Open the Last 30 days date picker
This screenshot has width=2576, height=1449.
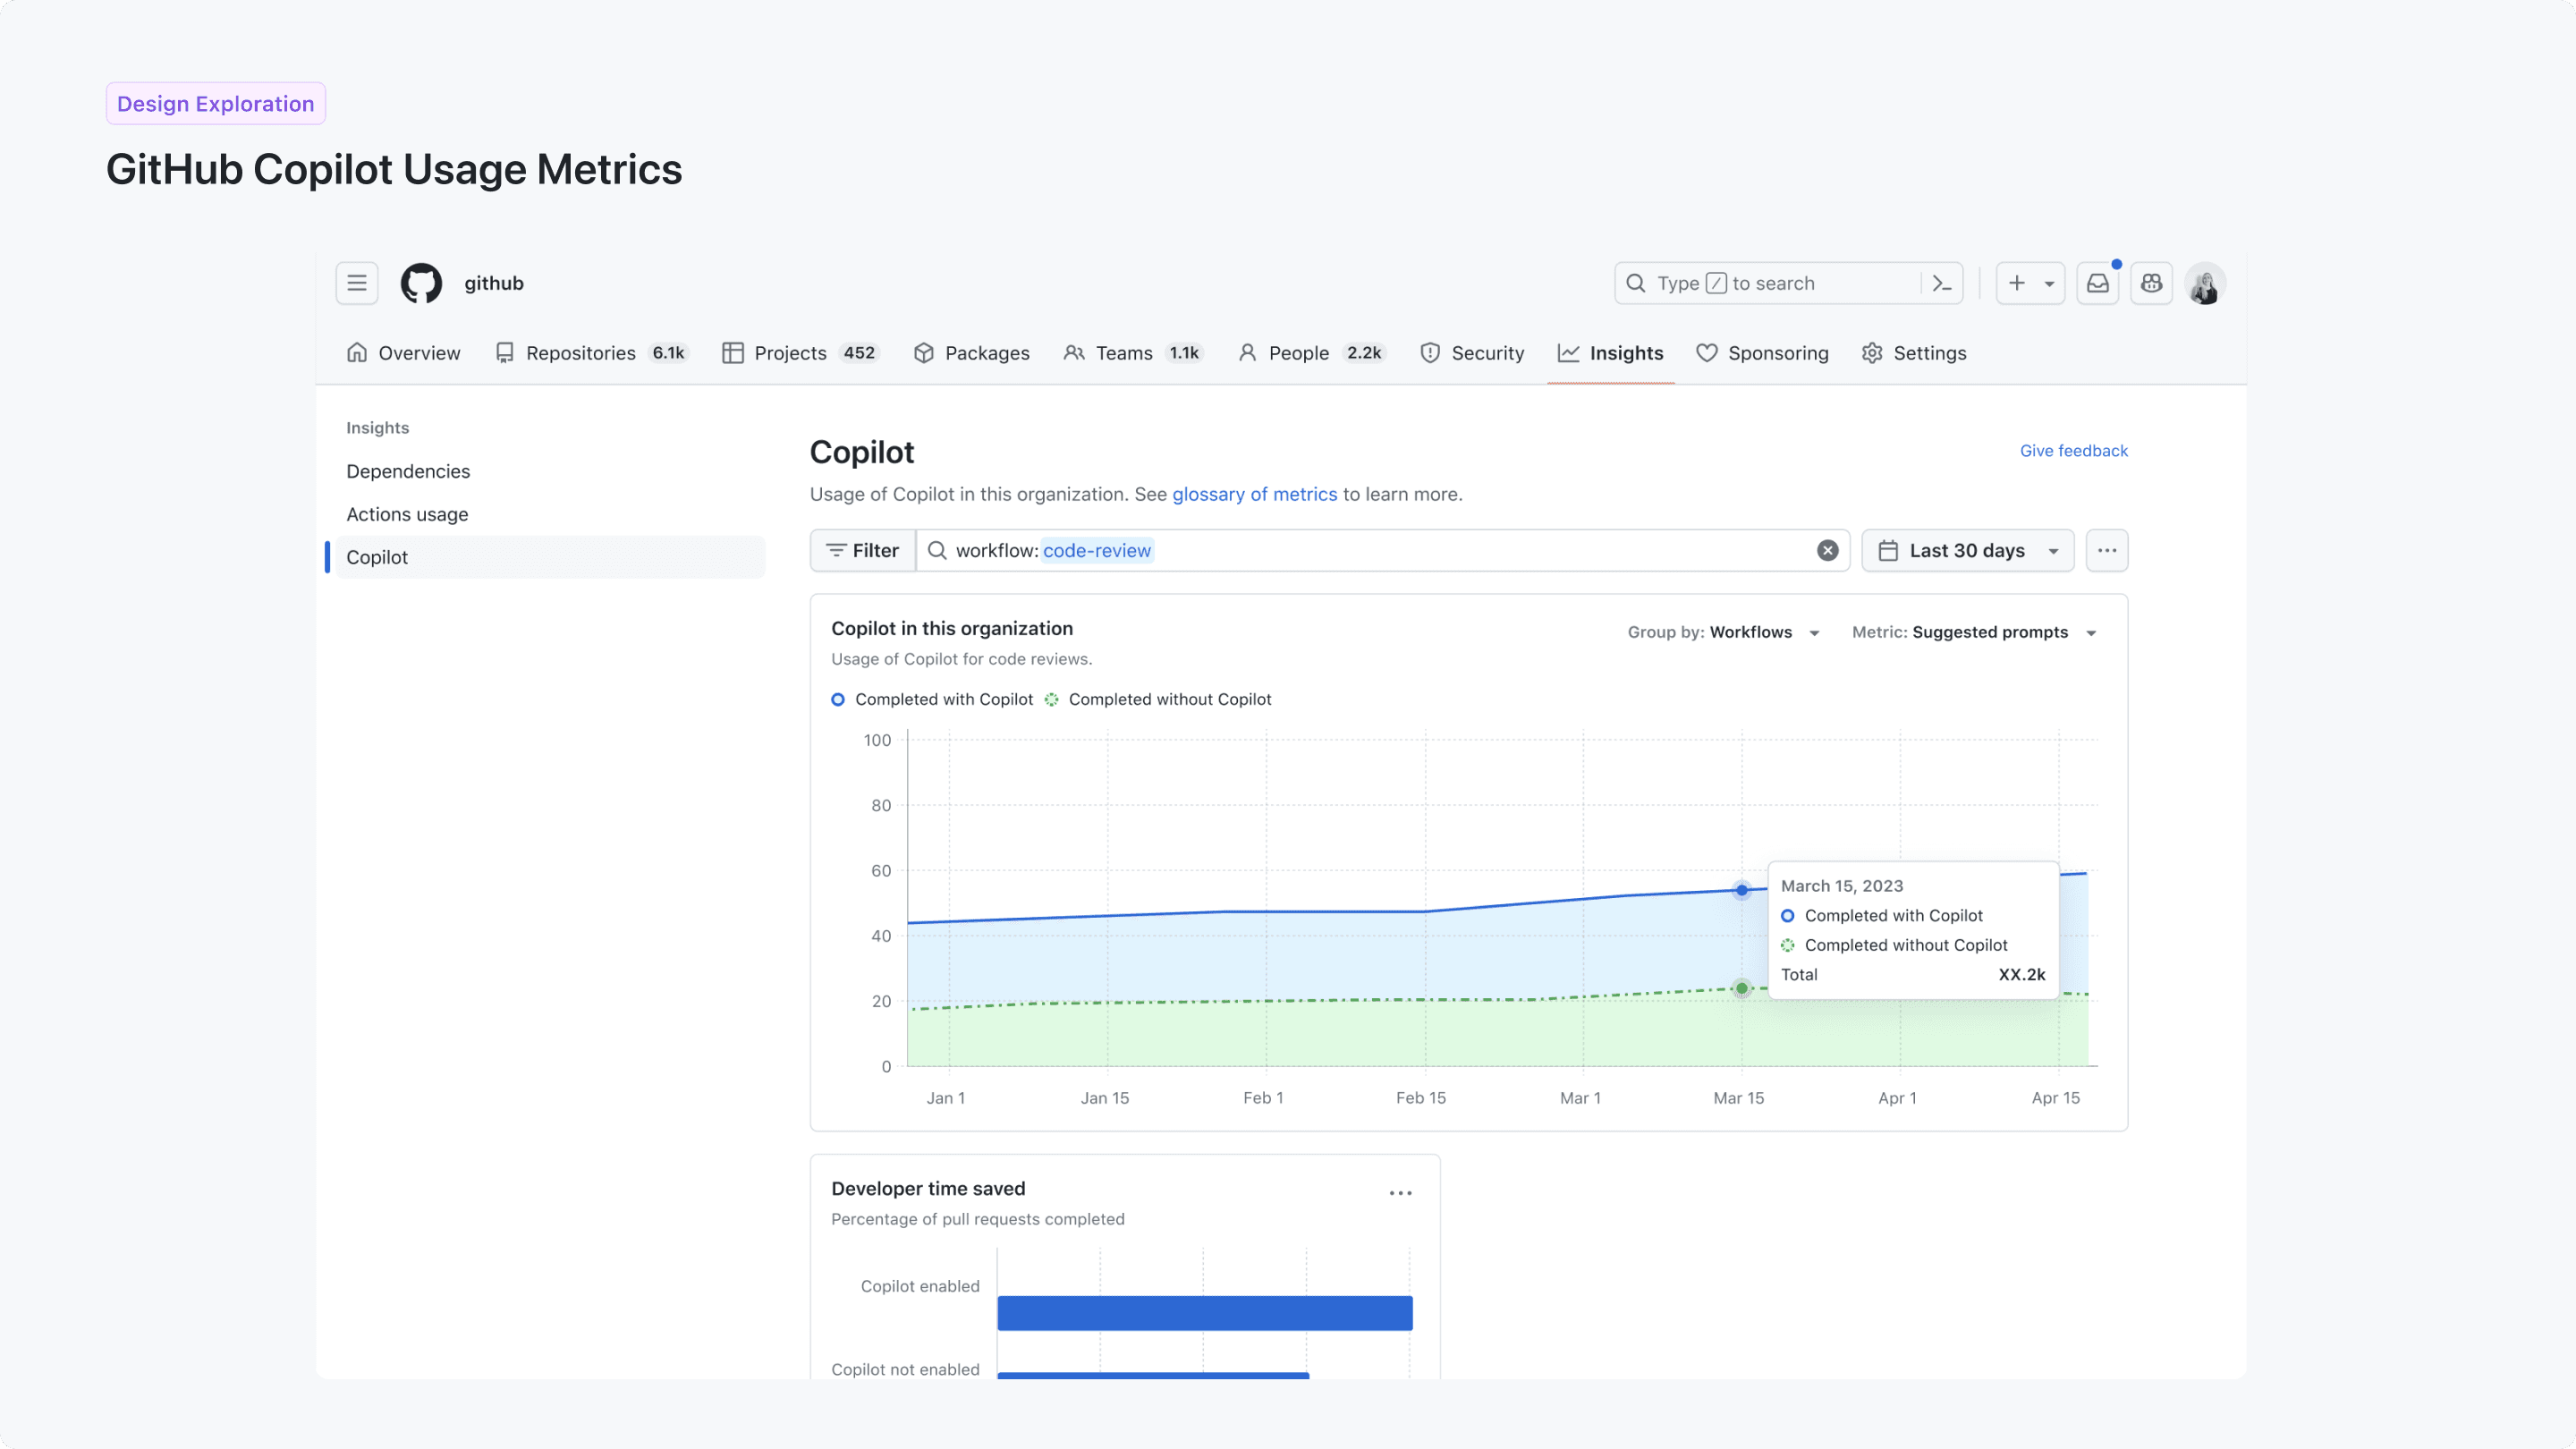[x=1967, y=550]
